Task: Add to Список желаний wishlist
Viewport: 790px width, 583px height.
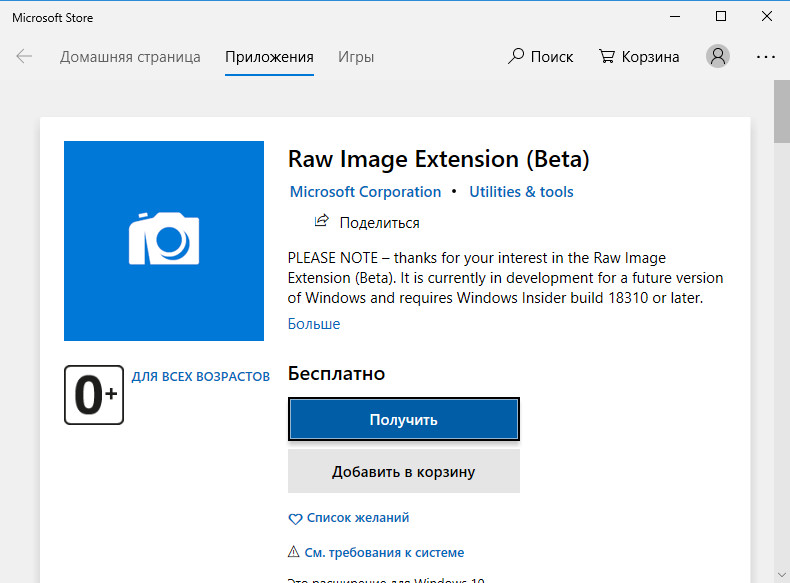Action: pyautogui.click(x=349, y=518)
